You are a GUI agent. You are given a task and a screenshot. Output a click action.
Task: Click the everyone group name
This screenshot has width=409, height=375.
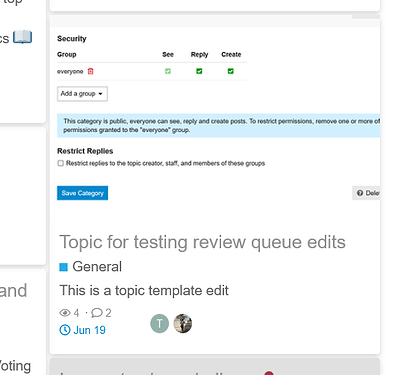[x=70, y=72]
